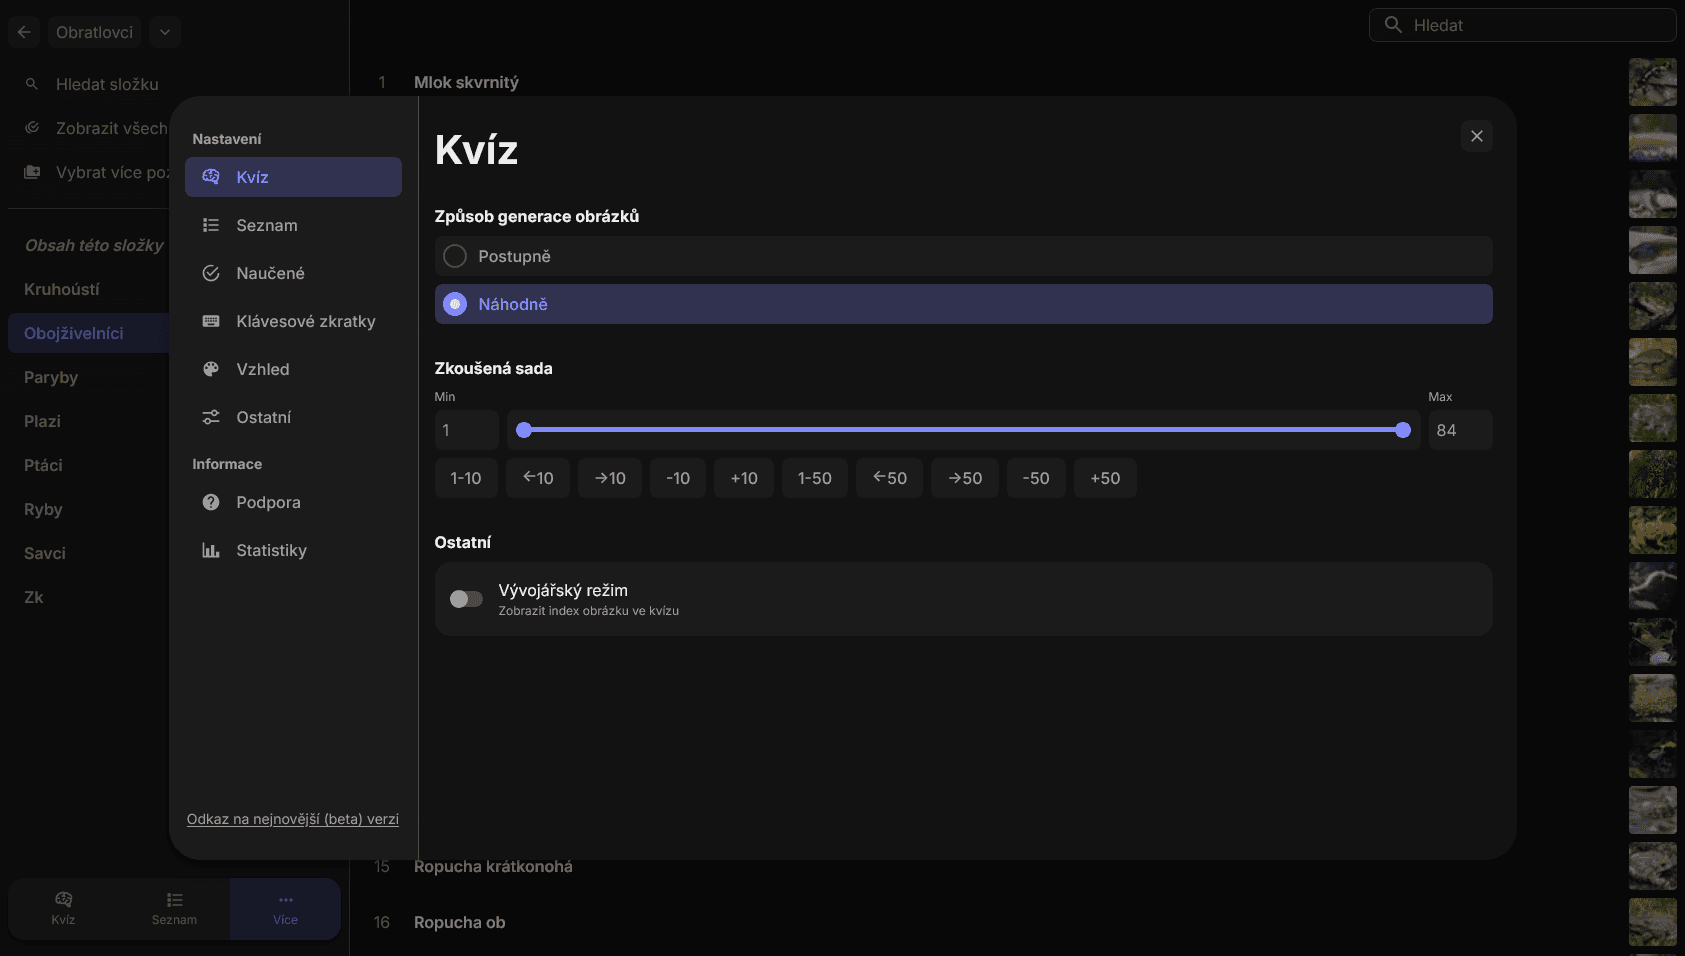Click the Hledat složku search icon
The image size is (1685, 956).
[32, 84]
